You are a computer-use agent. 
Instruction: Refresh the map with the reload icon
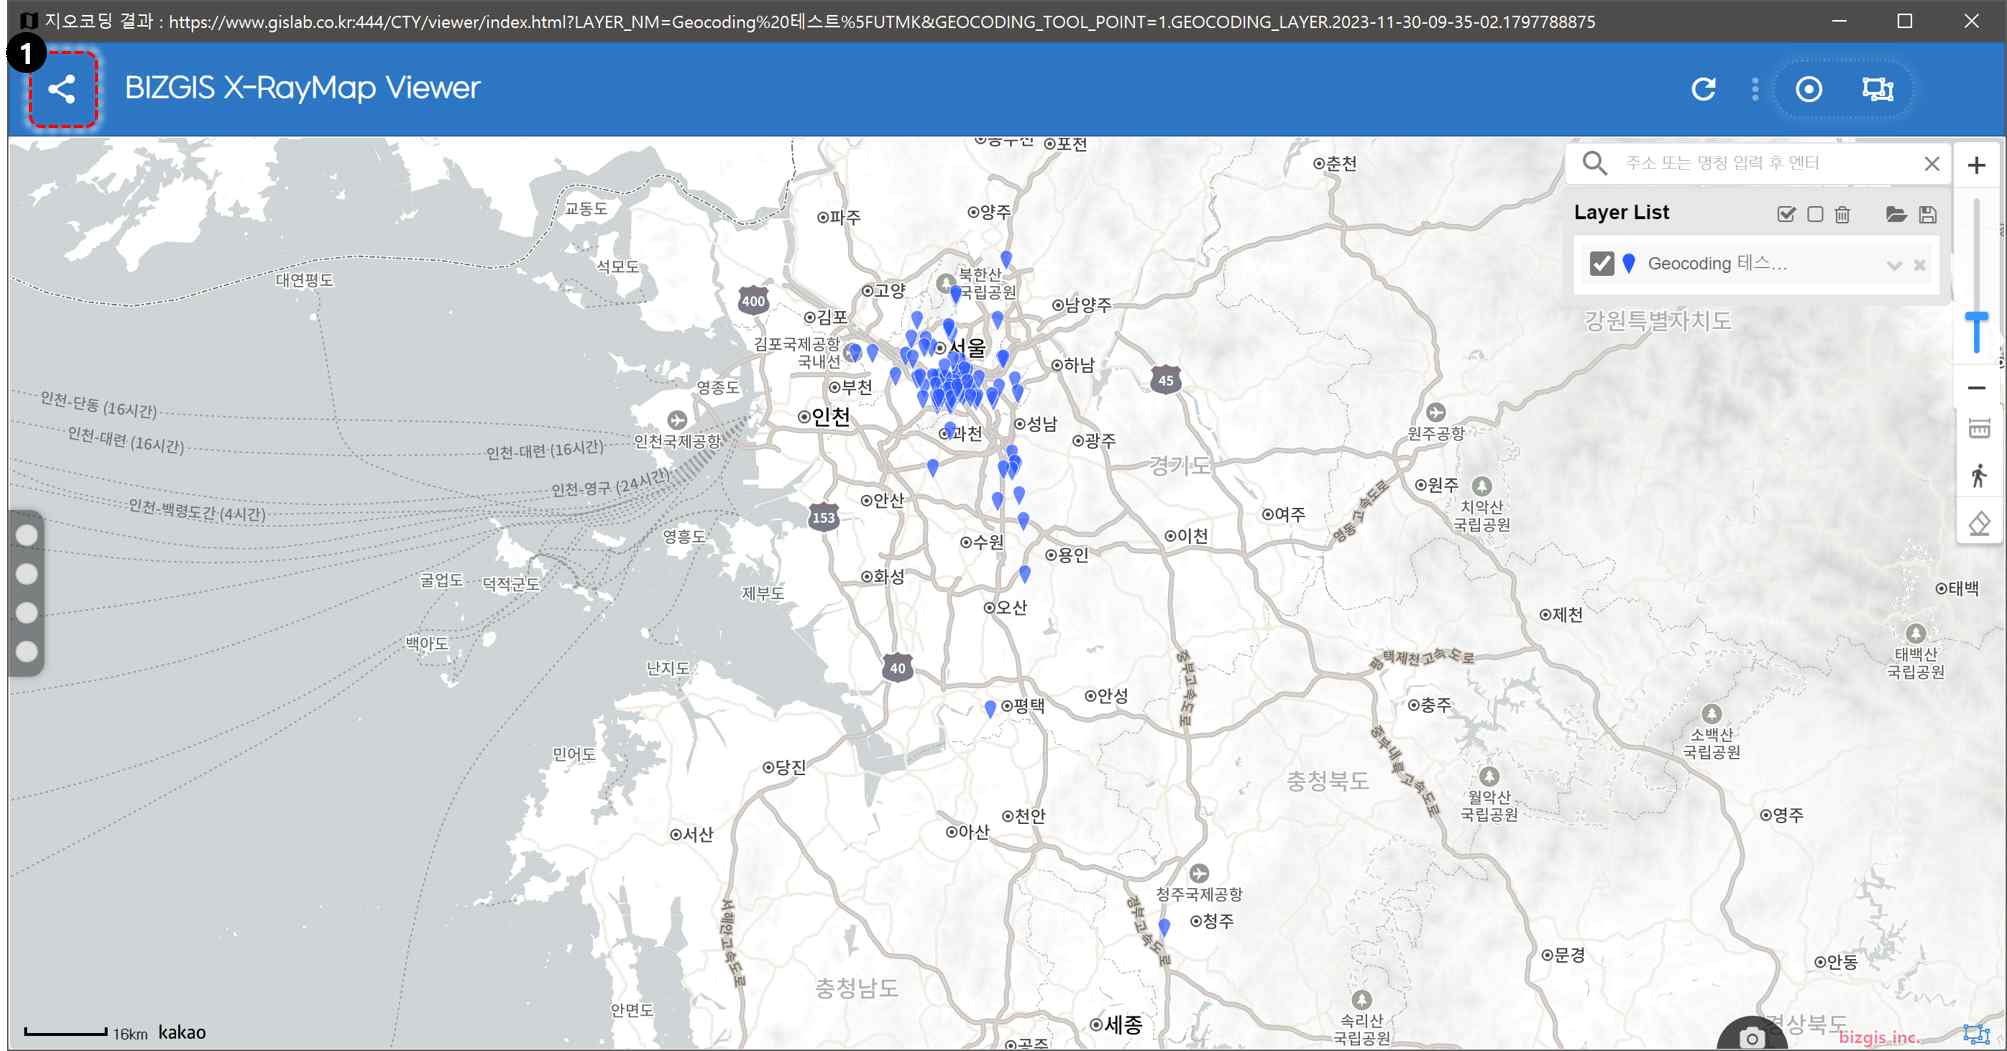[x=1704, y=89]
